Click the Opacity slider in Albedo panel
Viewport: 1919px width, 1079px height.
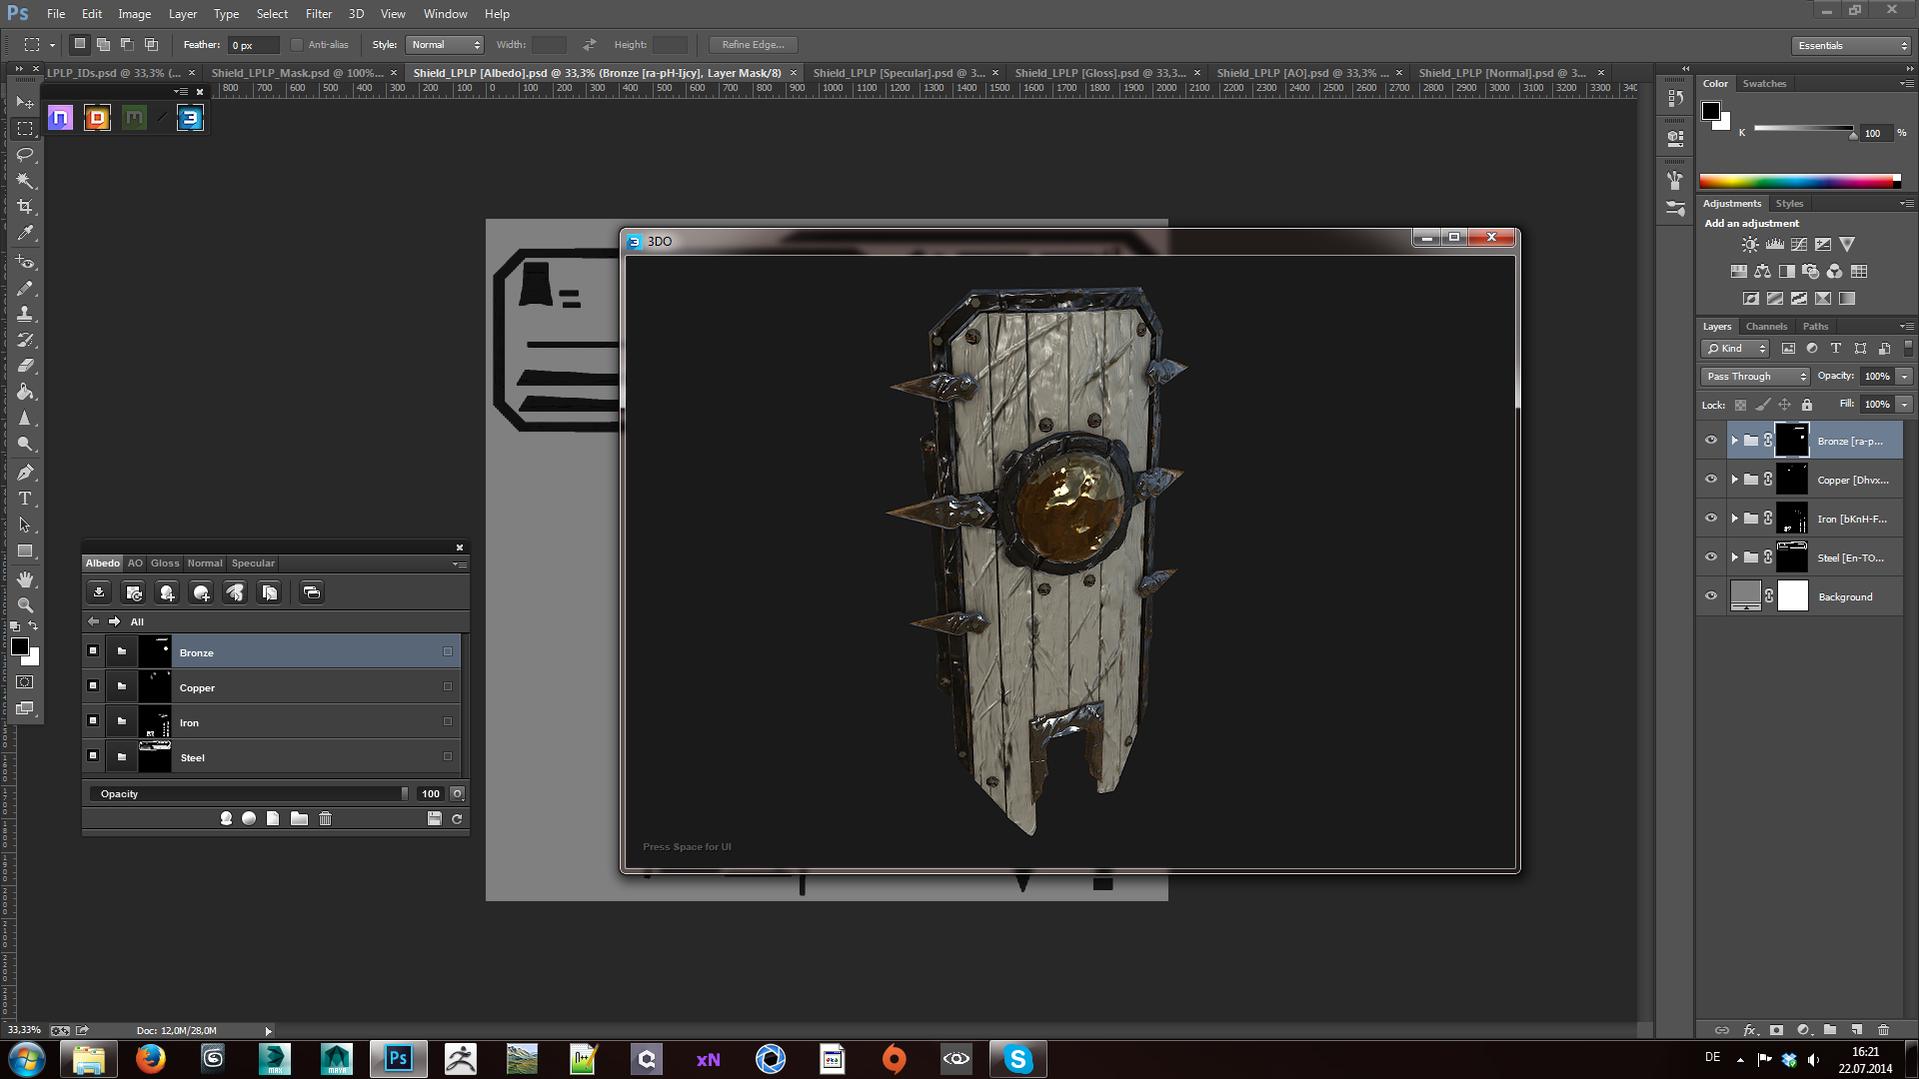pyautogui.click(x=249, y=794)
